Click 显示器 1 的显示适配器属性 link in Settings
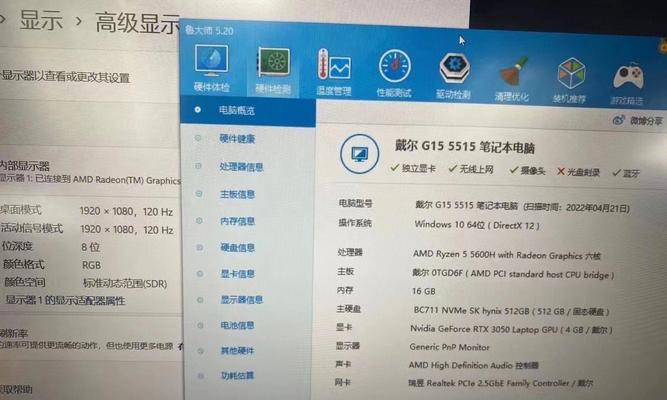The width and height of the screenshot is (667, 400). [65, 300]
